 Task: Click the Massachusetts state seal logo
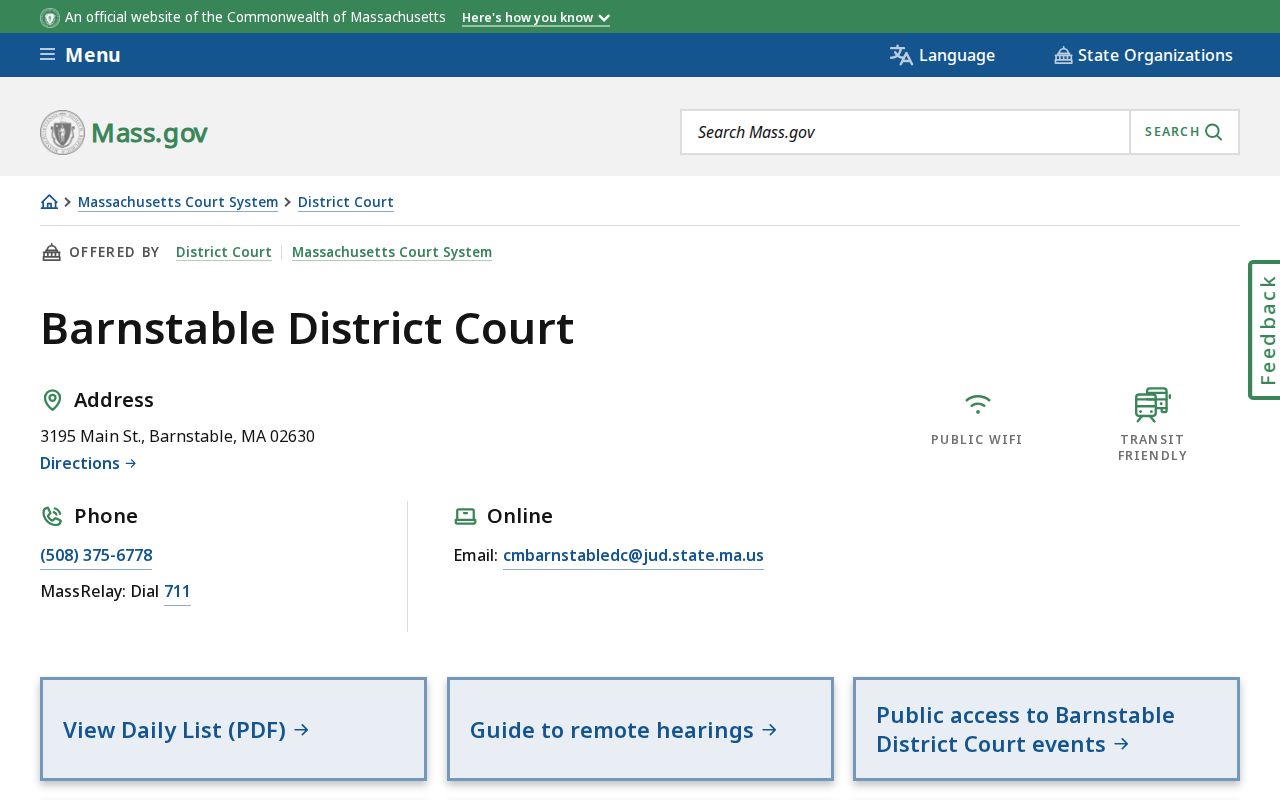click(62, 132)
